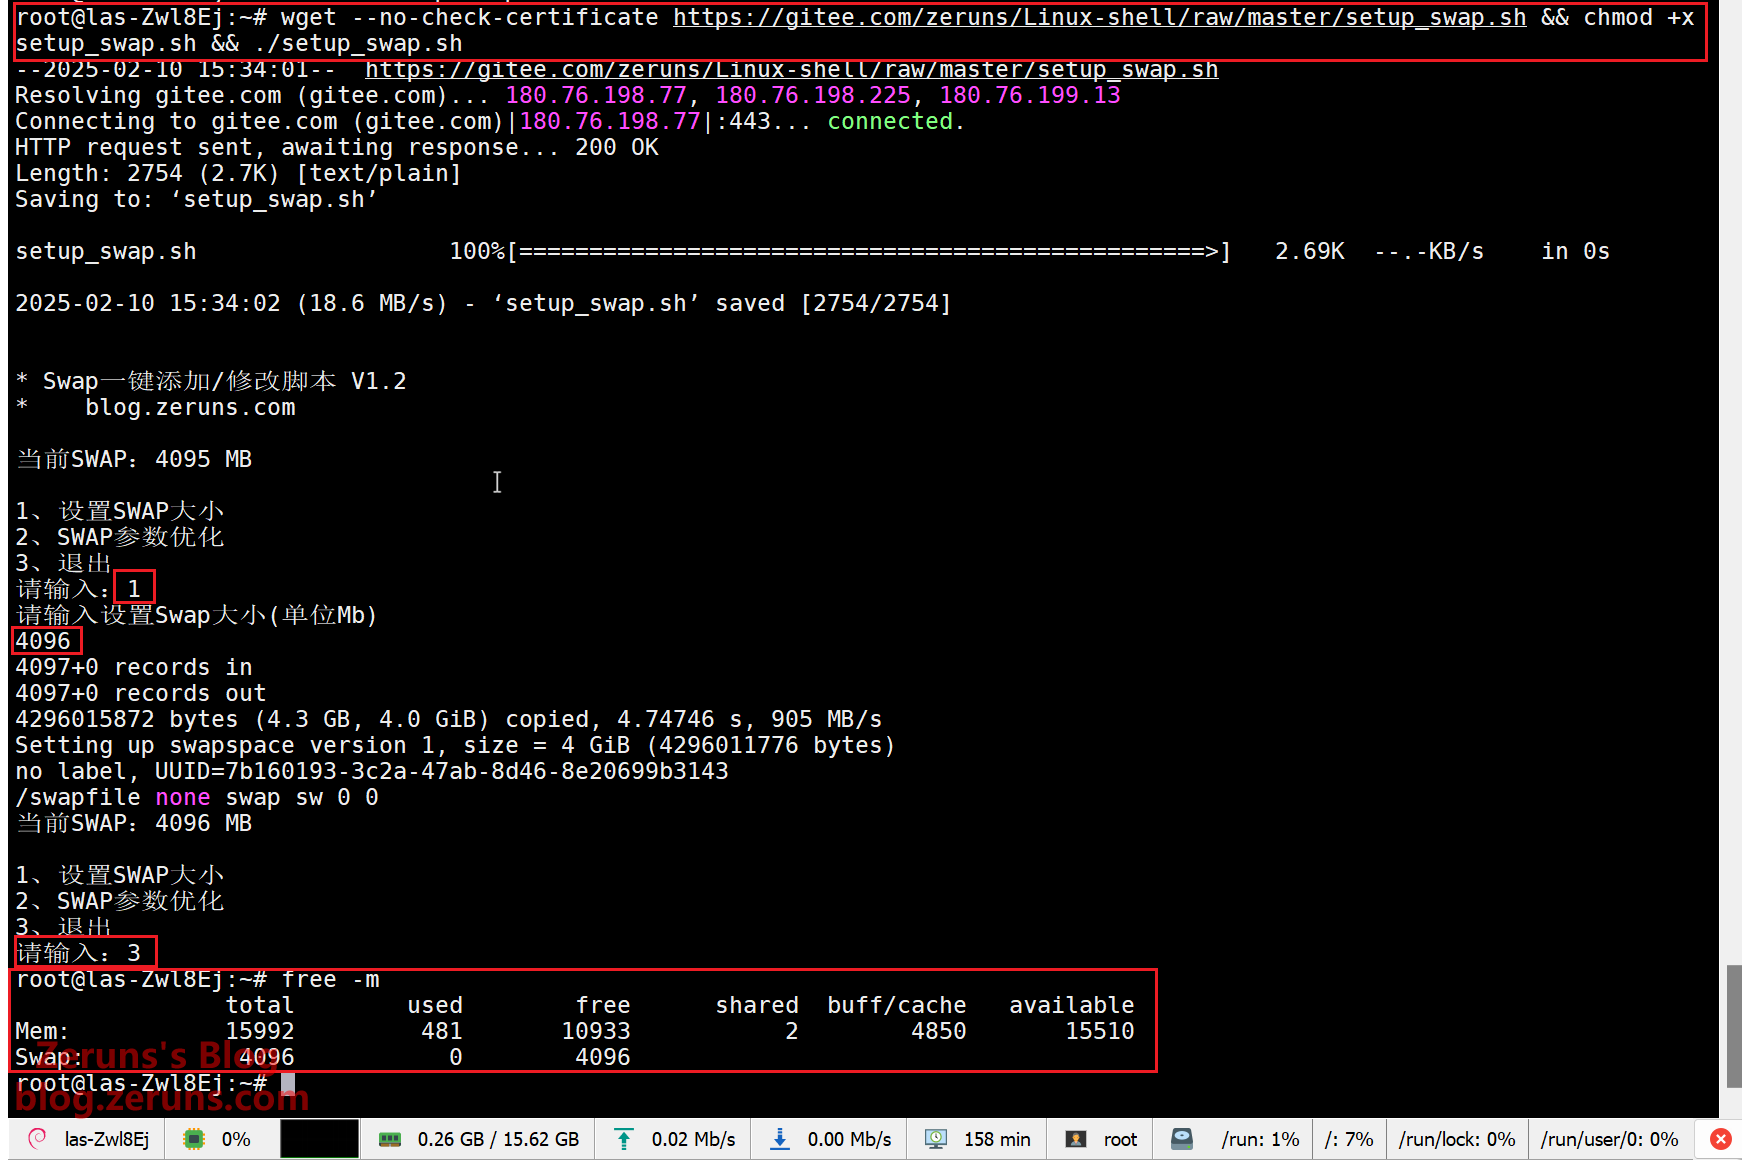Click the gitee URL on the timestamp line
The image size is (1742, 1160).
[791, 70]
